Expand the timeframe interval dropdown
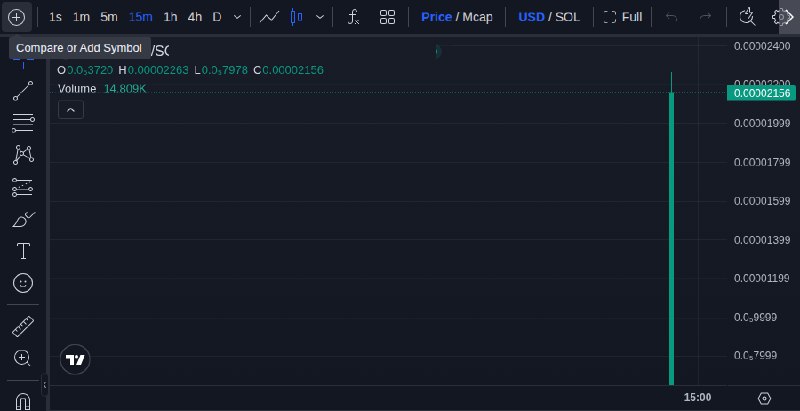800x411 pixels. pyautogui.click(x=237, y=17)
